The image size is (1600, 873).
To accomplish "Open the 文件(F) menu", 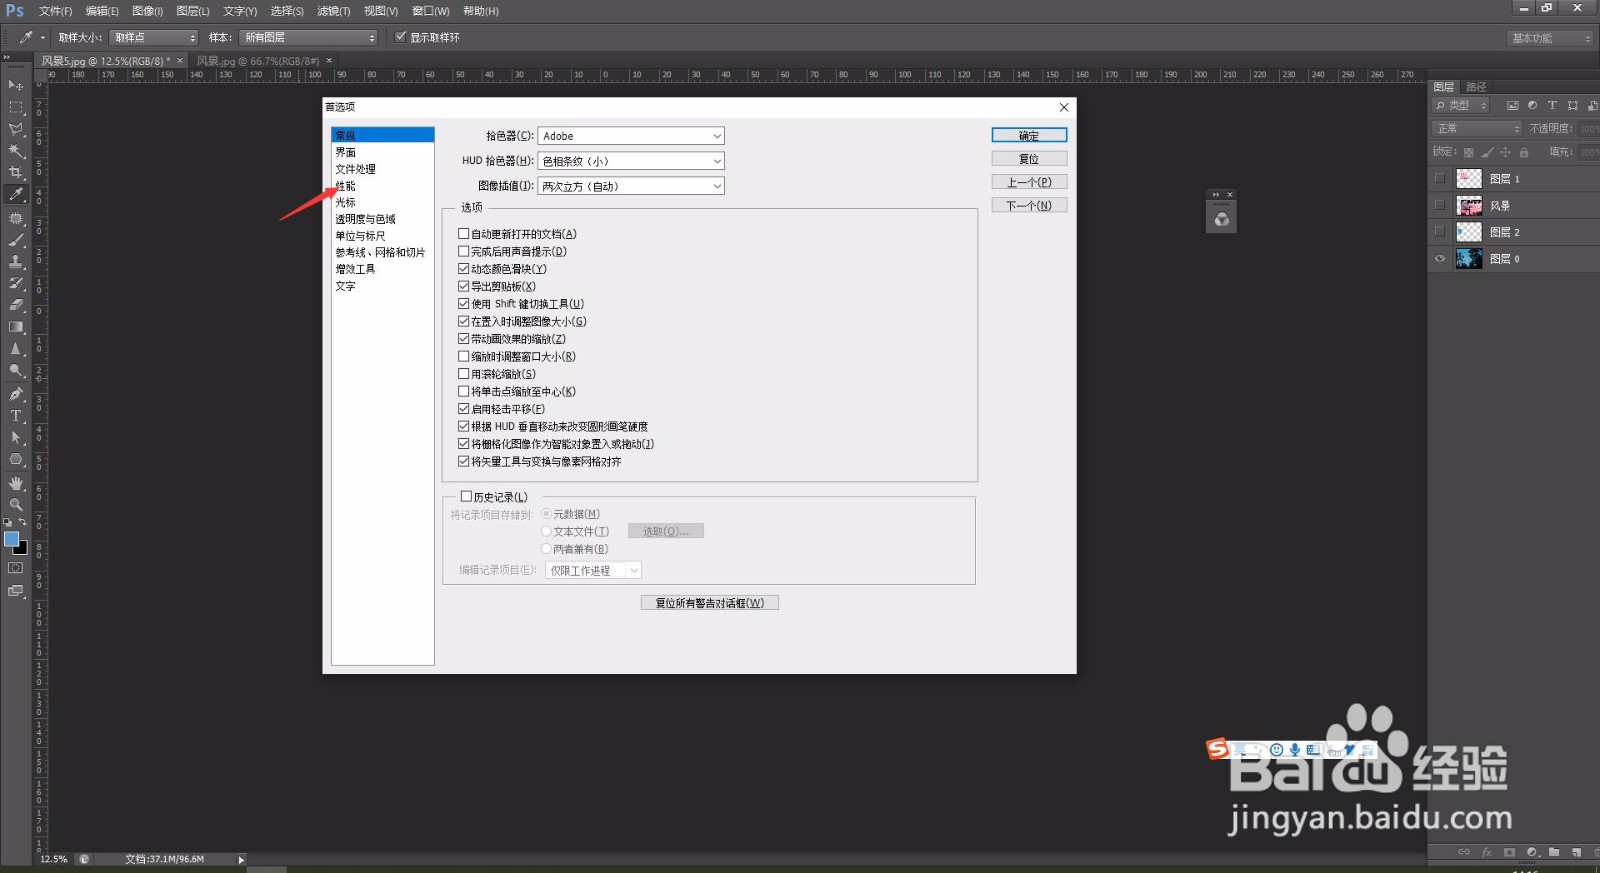I will coord(55,11).
